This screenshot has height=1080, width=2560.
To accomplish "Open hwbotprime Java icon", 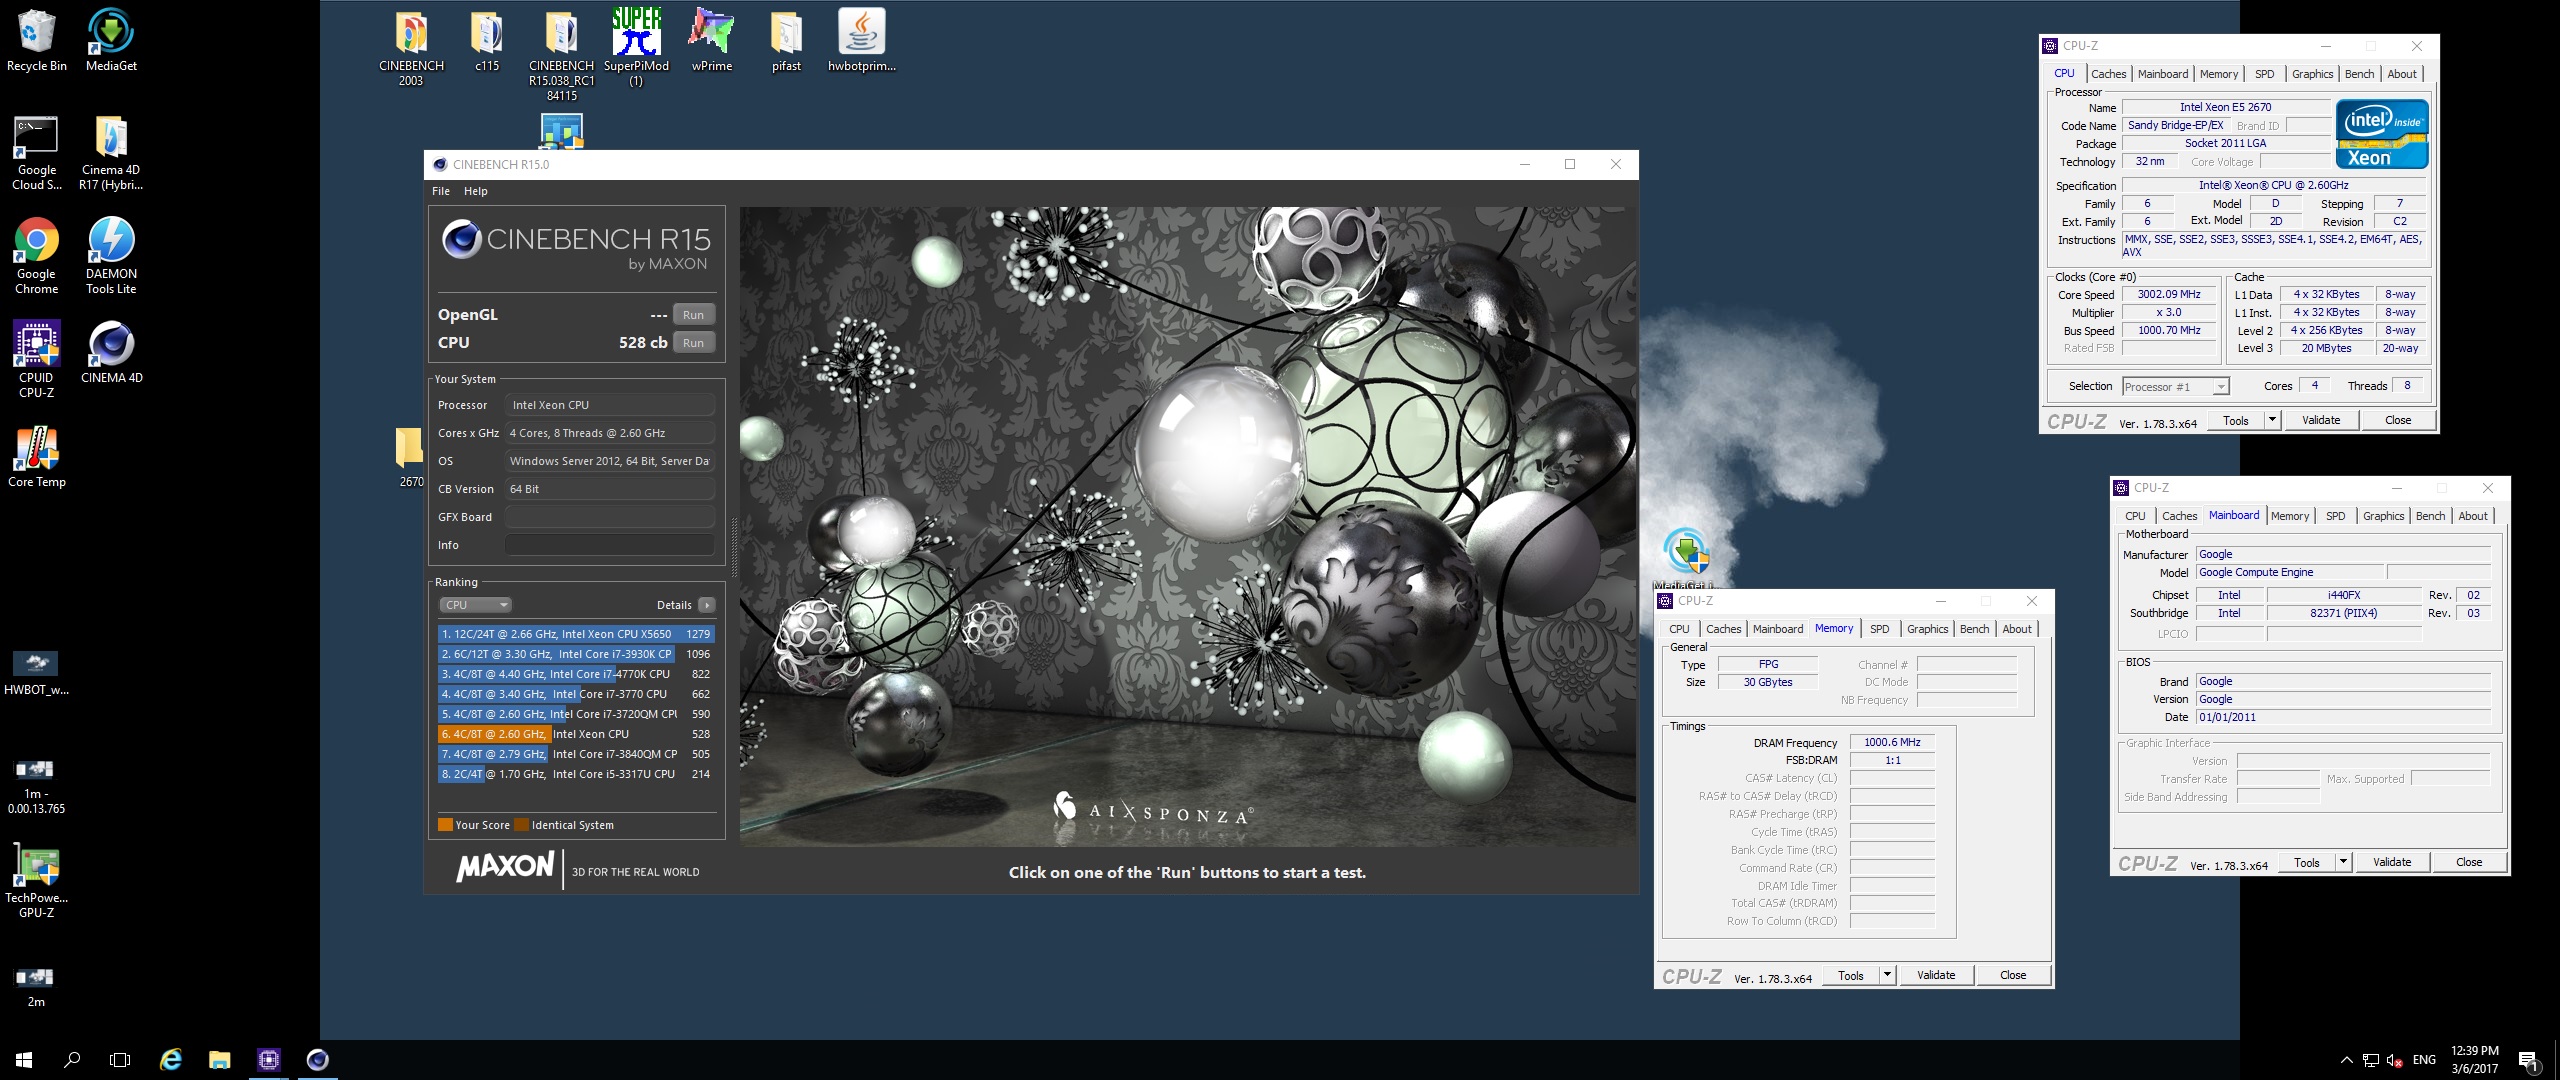I will click(x=861, y=41).
